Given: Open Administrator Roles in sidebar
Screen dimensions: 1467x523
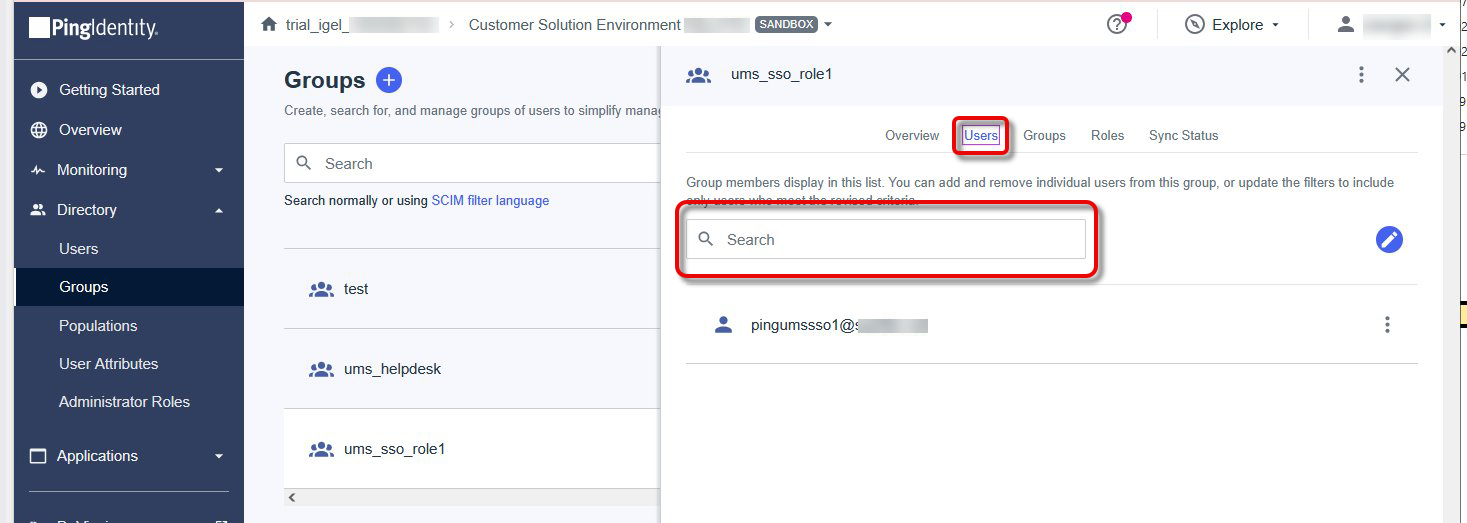Looking at the screenshot, I should pos(124,402).
